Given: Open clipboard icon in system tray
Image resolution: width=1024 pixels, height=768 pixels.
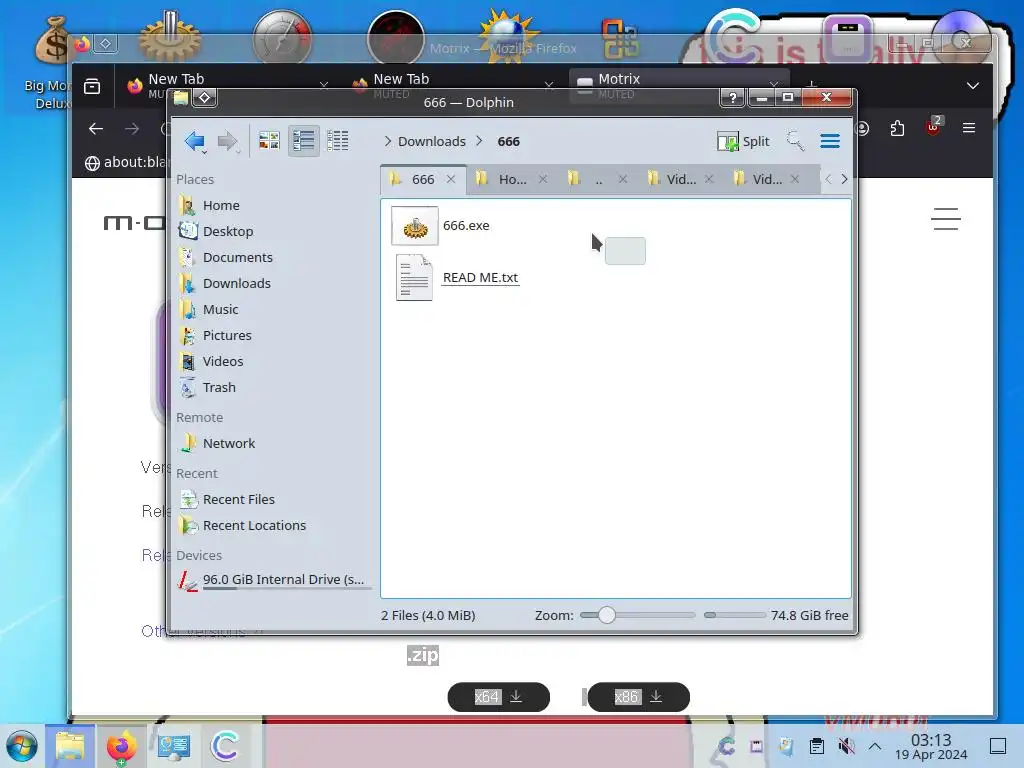Looking at the screenshot, I should coord(816,746).
